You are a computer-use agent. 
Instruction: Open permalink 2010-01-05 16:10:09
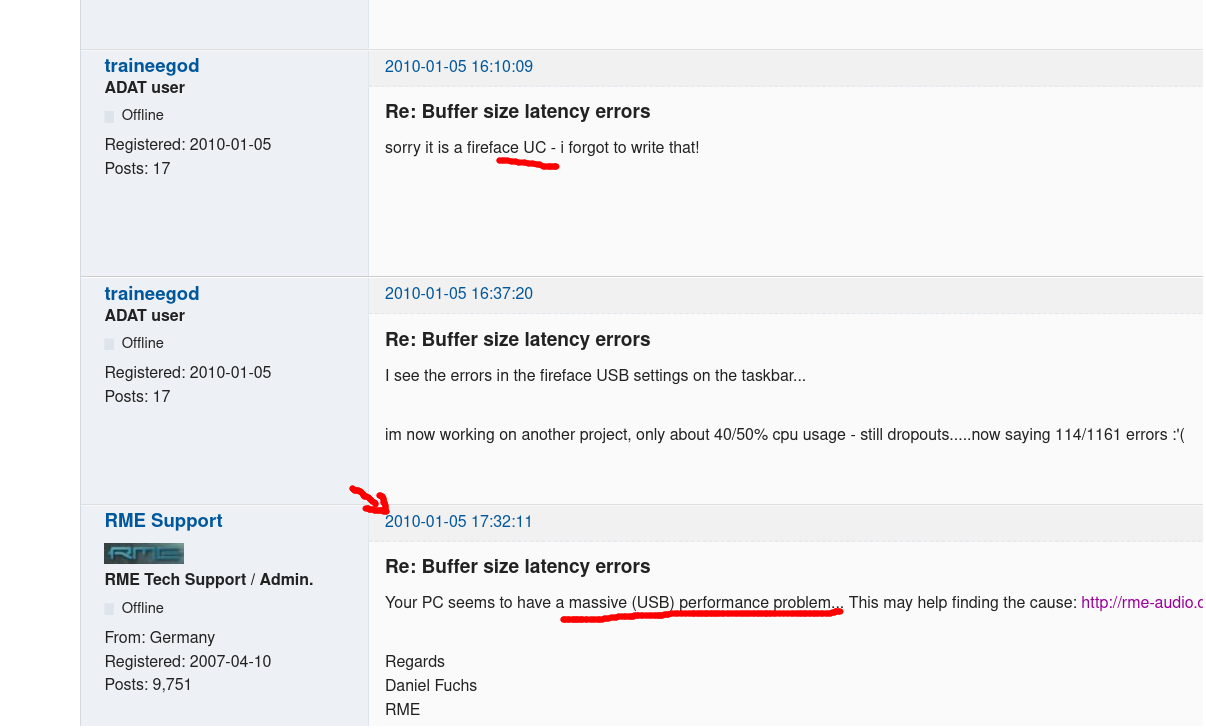459,67
